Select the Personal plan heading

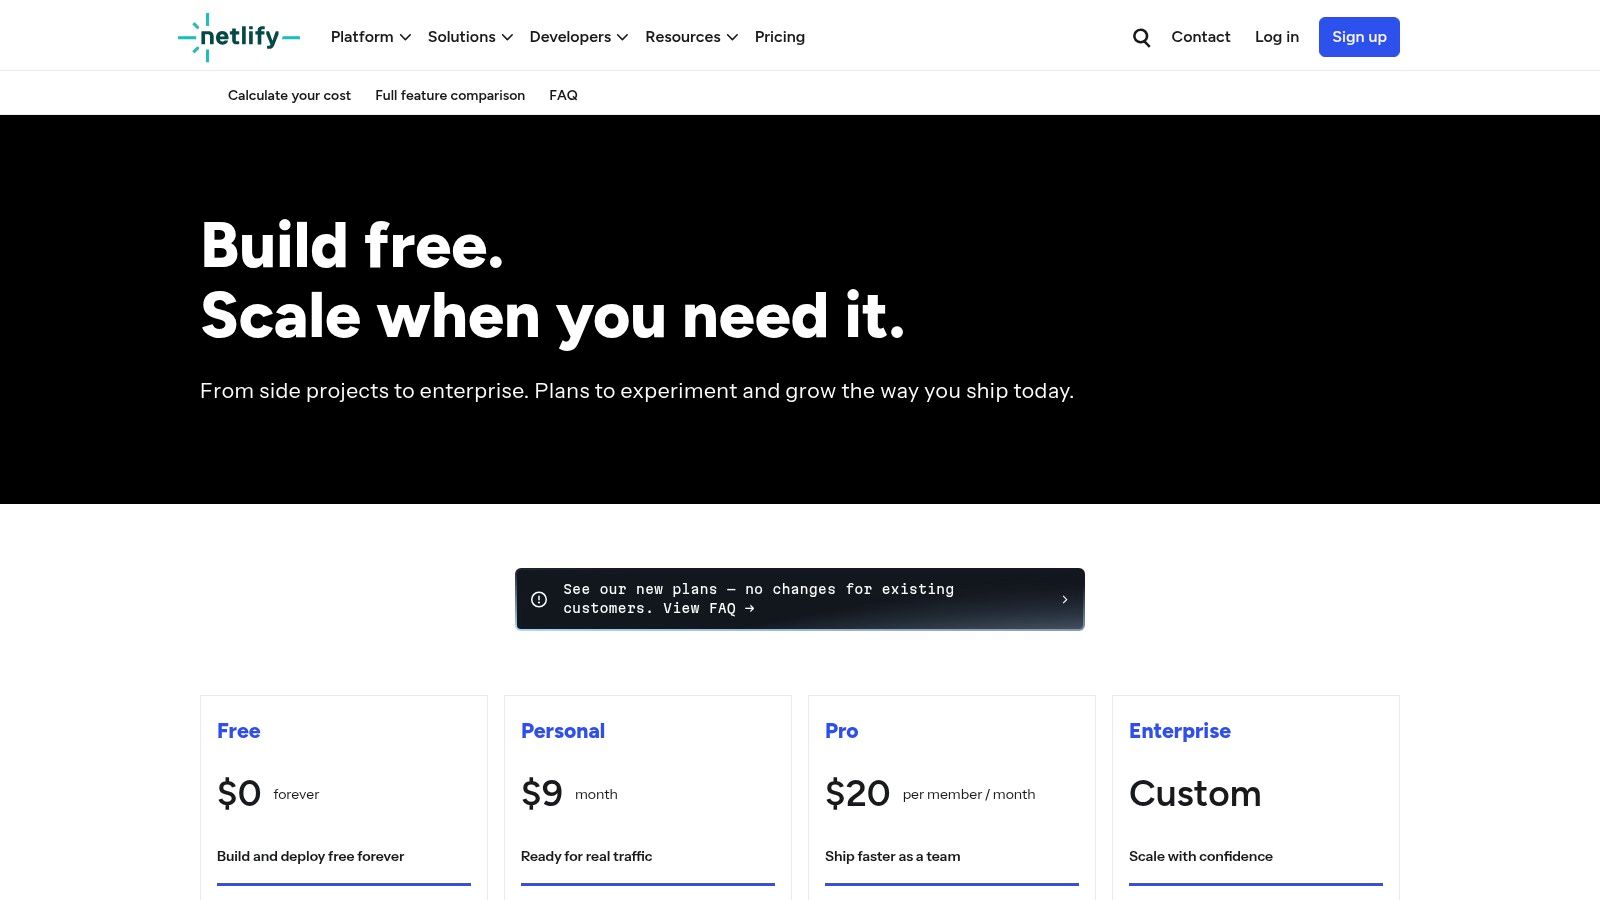click(x=562, y=731)
